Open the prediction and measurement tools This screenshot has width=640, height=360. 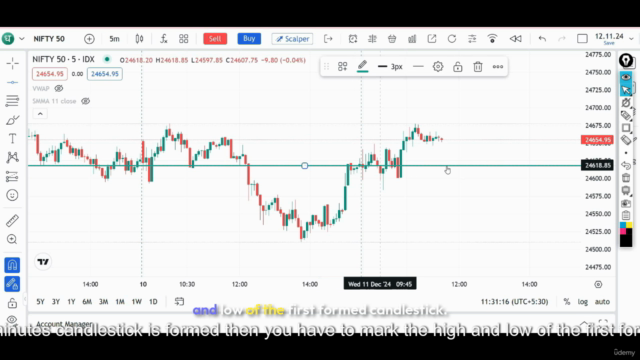point(12,176)
